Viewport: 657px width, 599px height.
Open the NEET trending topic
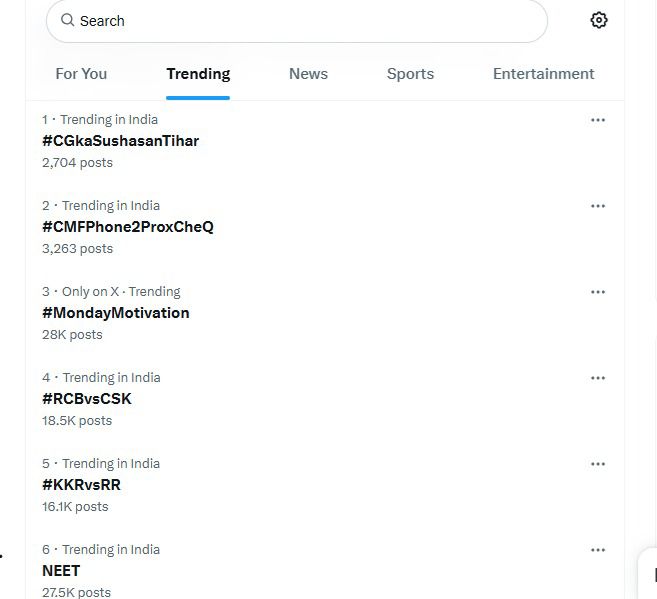point(61,571)
